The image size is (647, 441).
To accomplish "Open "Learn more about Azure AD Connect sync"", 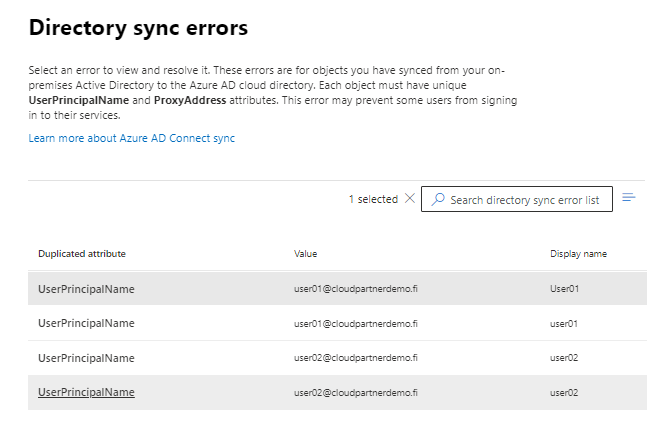I will (132, 138).
